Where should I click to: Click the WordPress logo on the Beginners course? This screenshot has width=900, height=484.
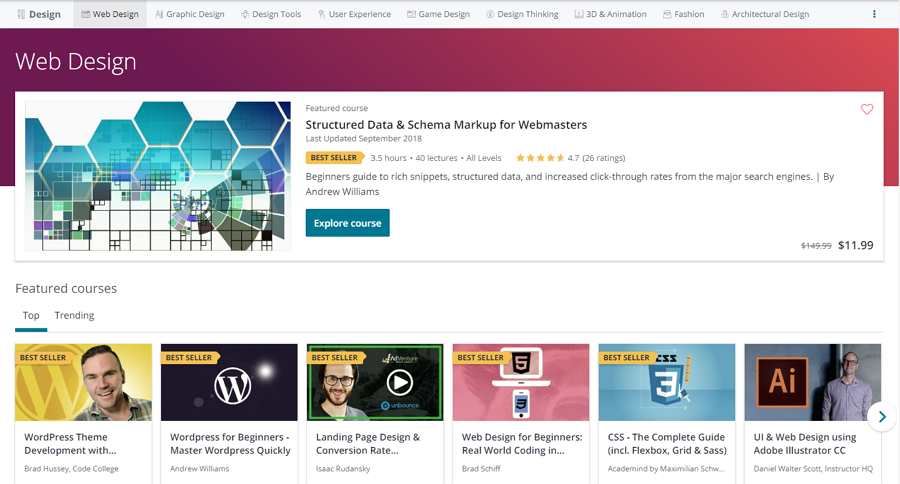pos(232,385)
